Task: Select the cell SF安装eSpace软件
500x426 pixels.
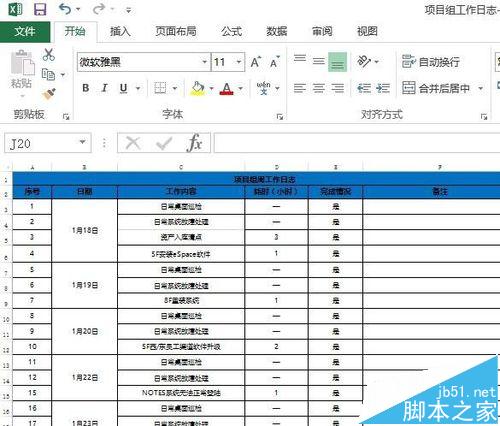Action: 181,254
